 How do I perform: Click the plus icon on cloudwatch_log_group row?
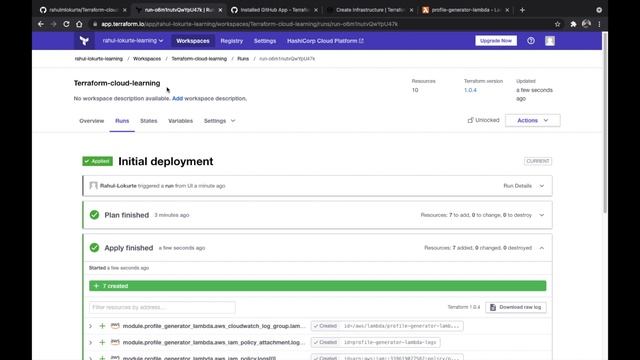click(102, 326)
